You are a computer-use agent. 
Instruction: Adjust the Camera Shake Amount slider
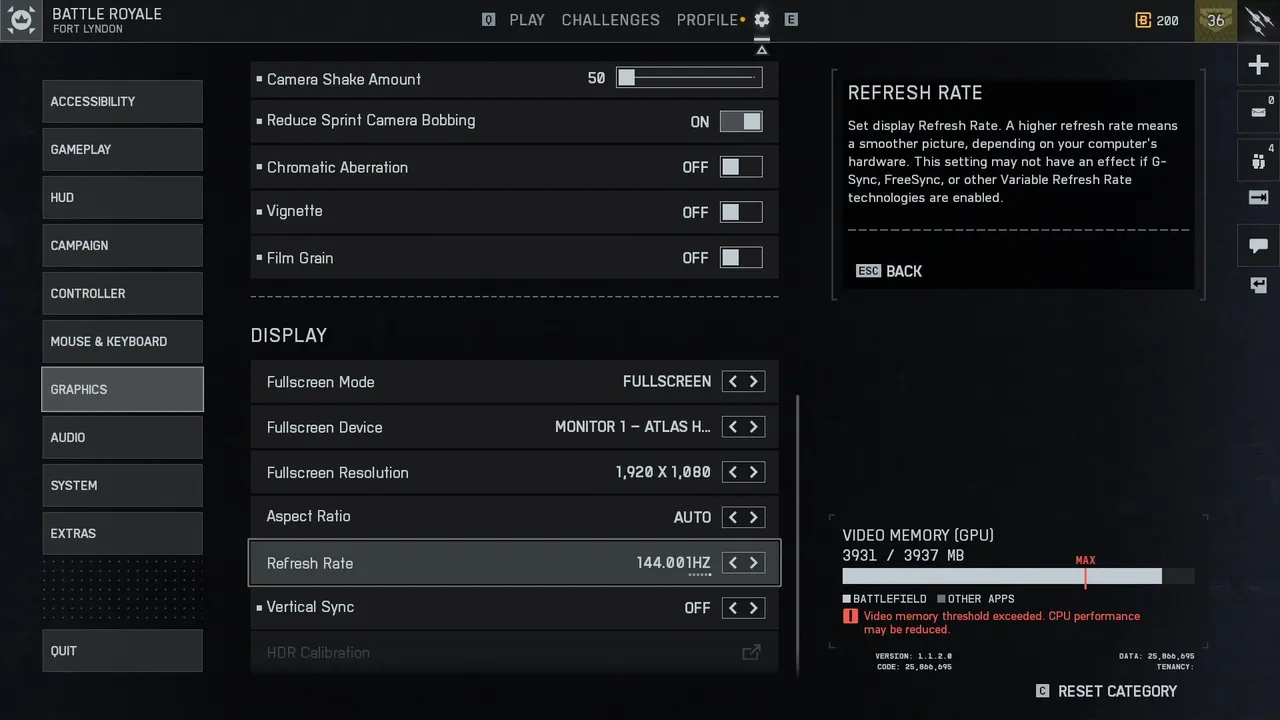click(x=689, y=78)
